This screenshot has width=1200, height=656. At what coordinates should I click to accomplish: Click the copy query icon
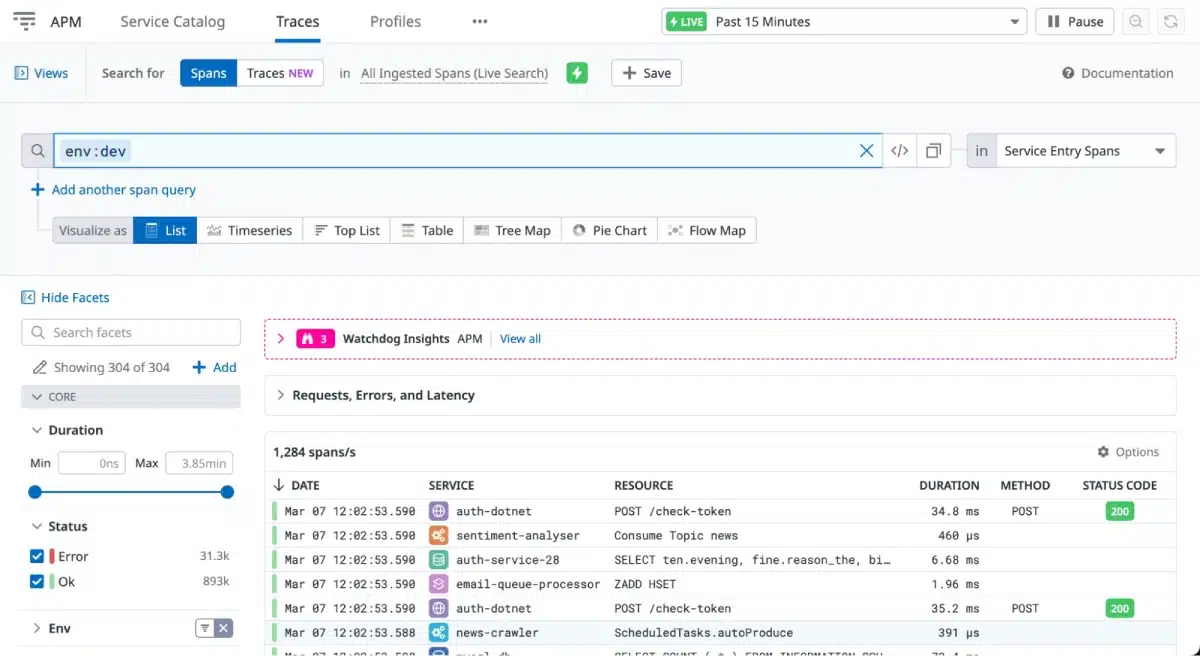point(933,151)
